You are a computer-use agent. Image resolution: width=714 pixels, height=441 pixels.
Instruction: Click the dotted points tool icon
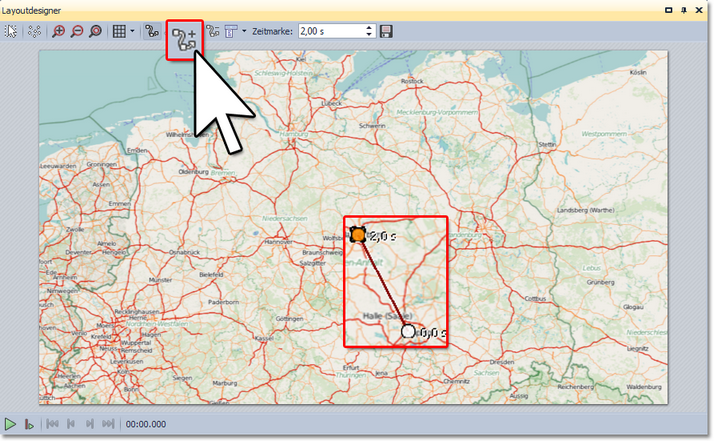[x=34, y=31]
